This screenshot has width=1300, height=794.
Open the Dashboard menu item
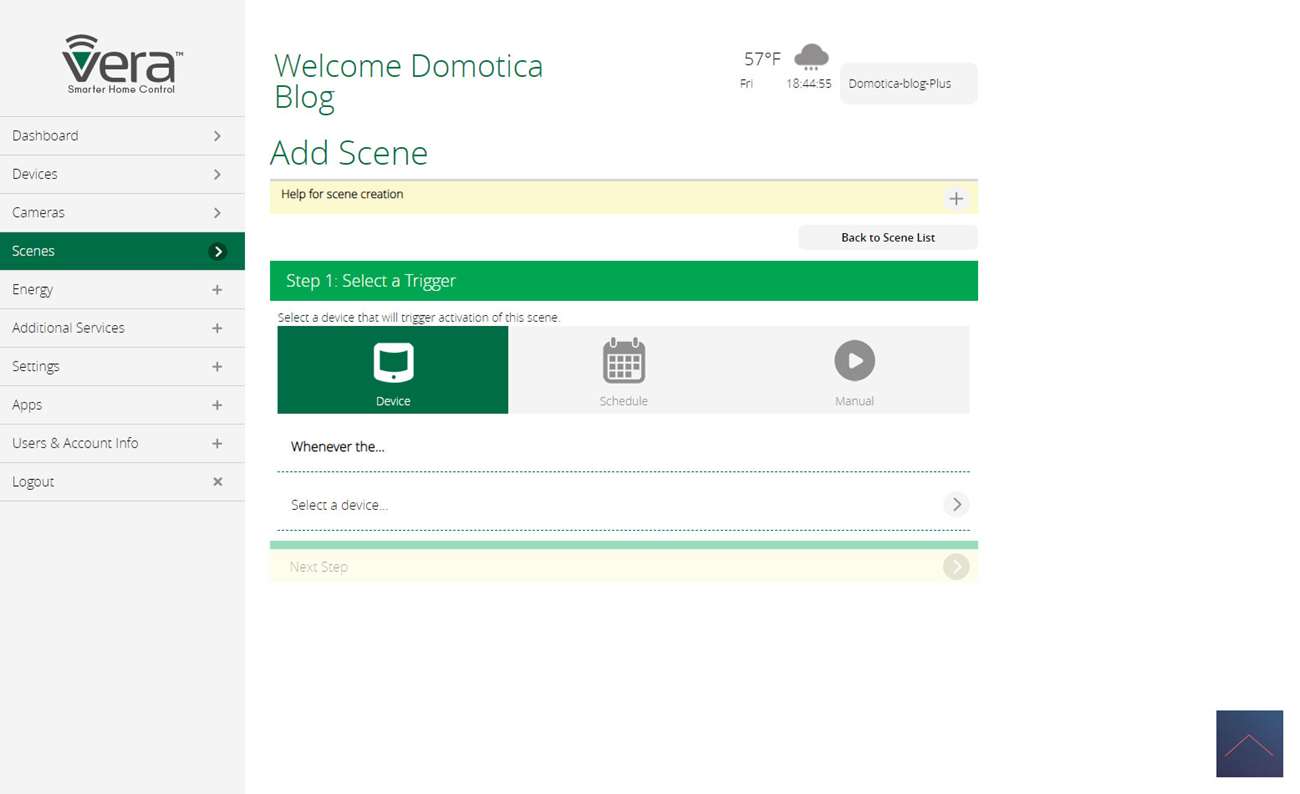click(x=122, y=136)
